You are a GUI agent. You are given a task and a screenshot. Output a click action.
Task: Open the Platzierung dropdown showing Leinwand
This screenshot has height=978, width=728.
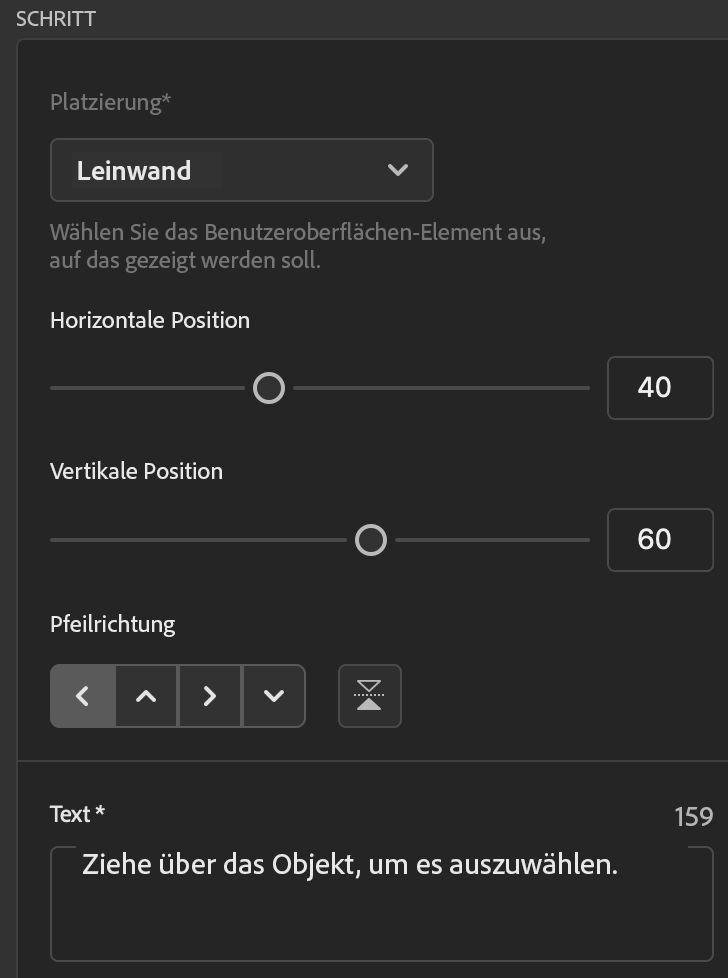pos(241,170)
